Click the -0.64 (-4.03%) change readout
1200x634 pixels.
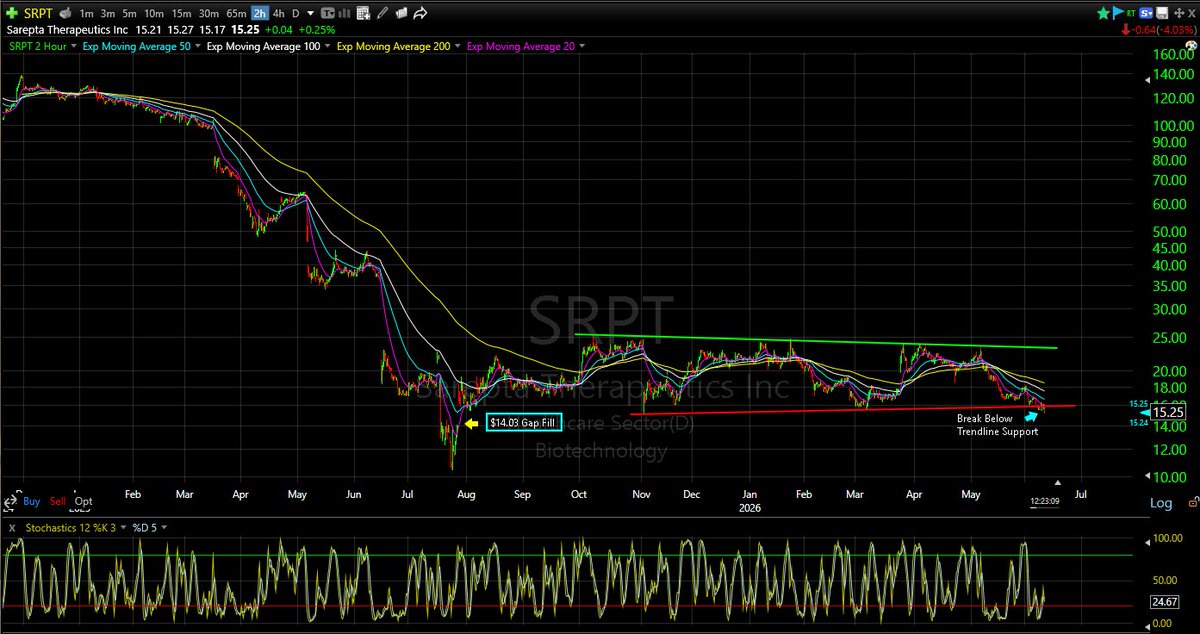click(x=1158, y=30)
